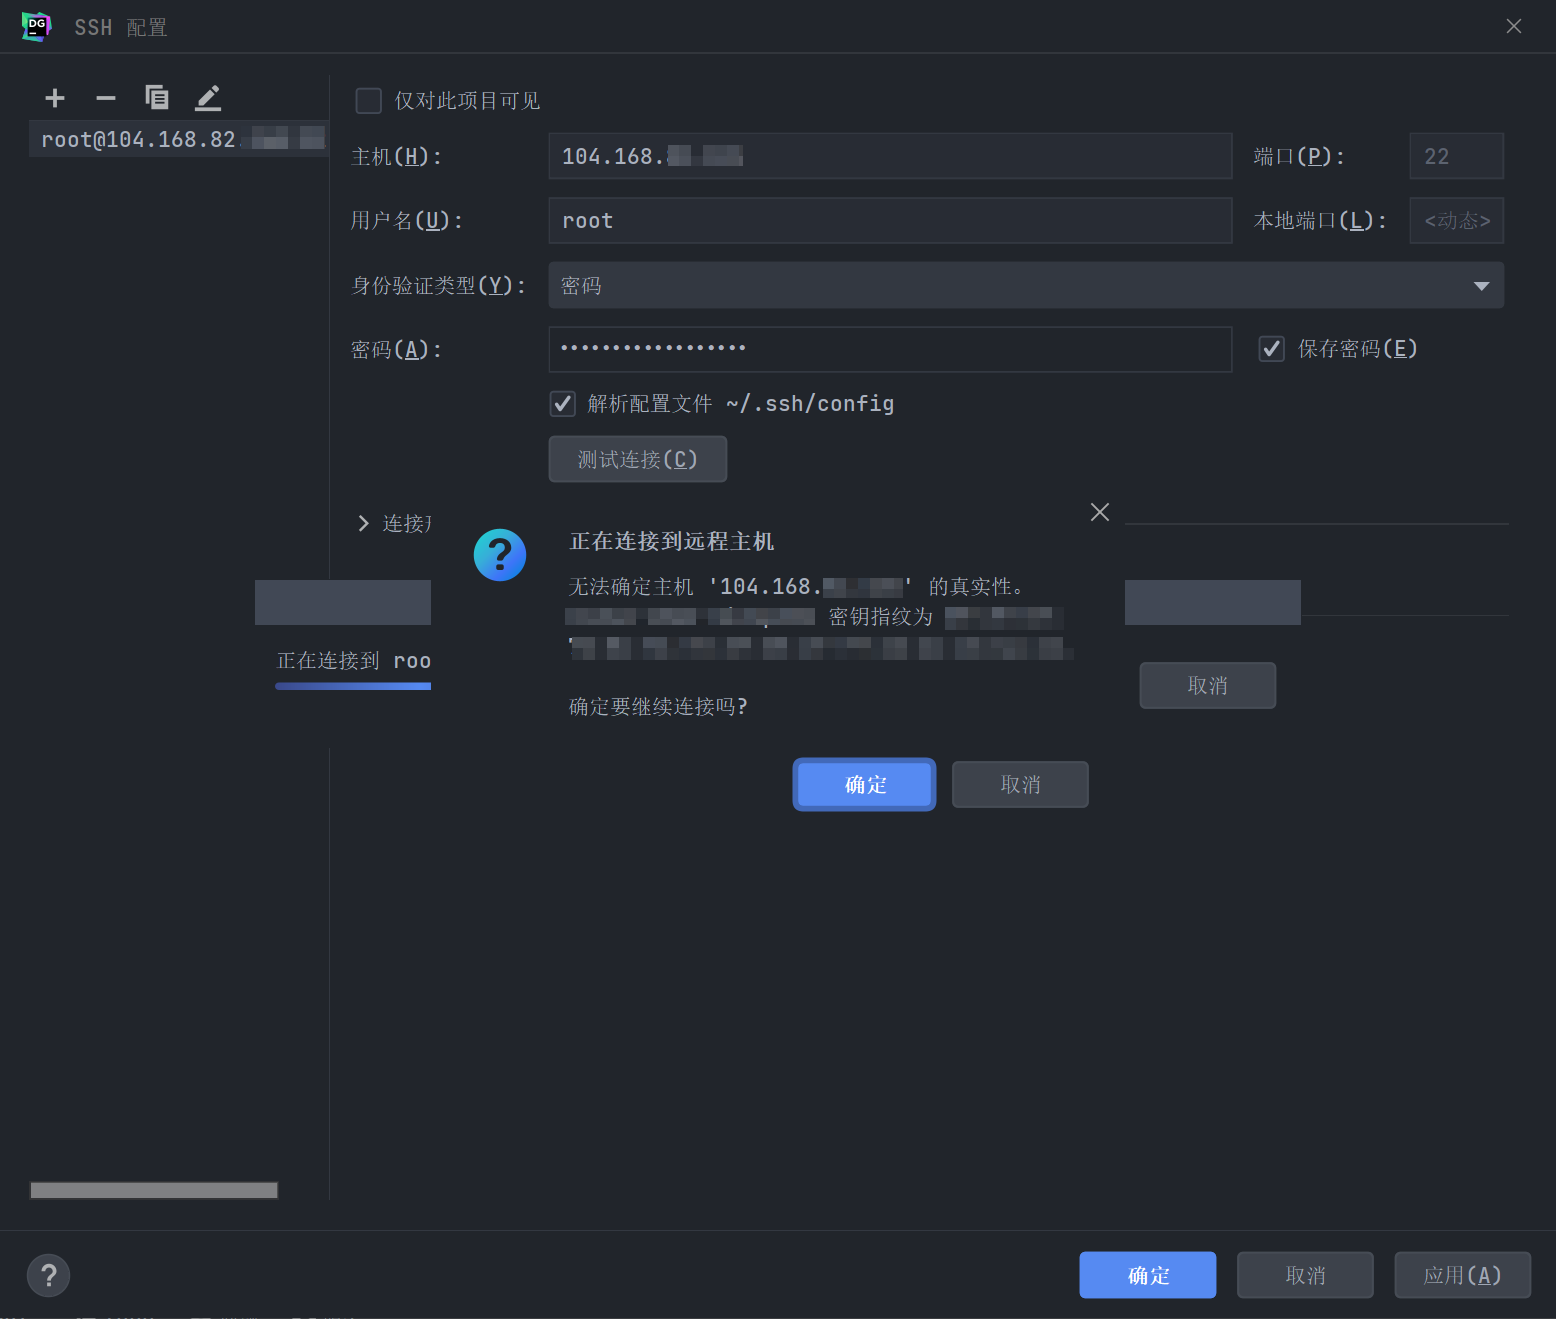Screen dimensions: 1556x1319
Task: Add a new SSH configuration with plus icon
Action: tap(55, 97)
